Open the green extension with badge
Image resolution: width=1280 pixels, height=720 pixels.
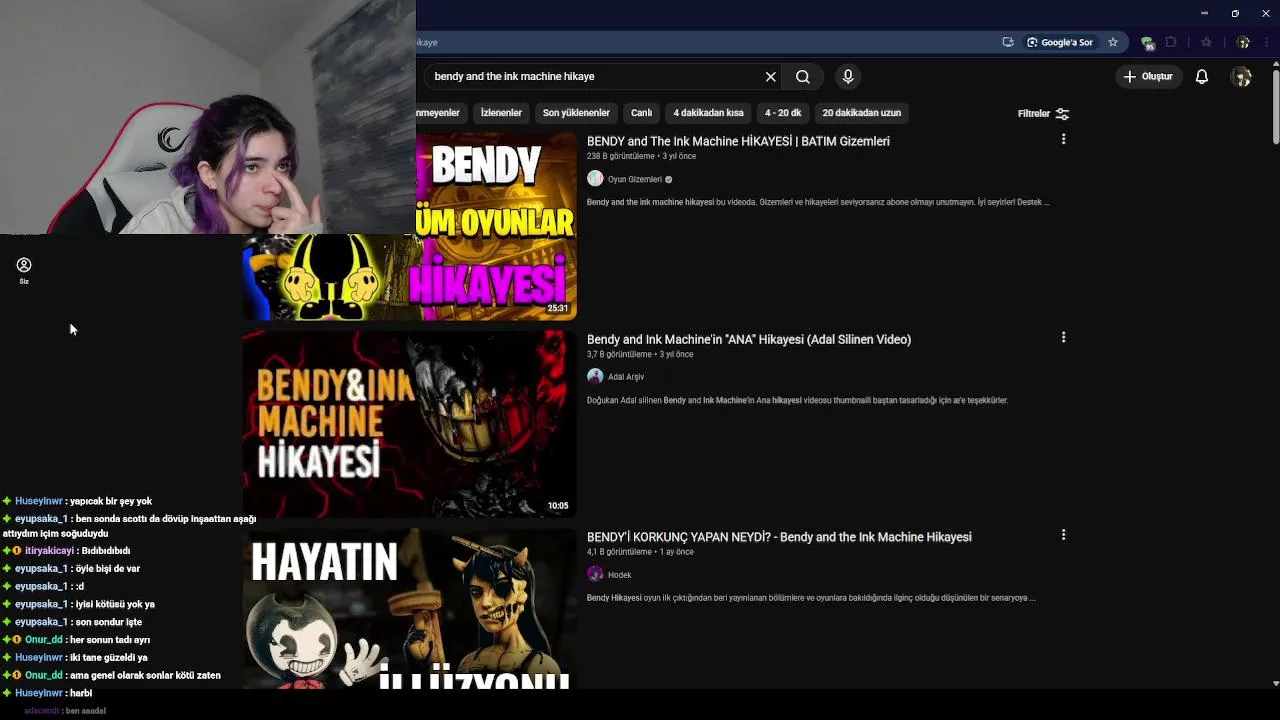coord(1148,43)
